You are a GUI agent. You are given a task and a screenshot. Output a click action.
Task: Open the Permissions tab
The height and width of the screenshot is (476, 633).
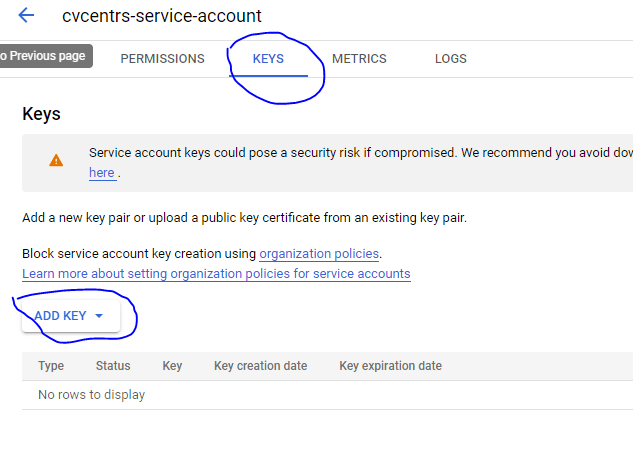[162, 59]
